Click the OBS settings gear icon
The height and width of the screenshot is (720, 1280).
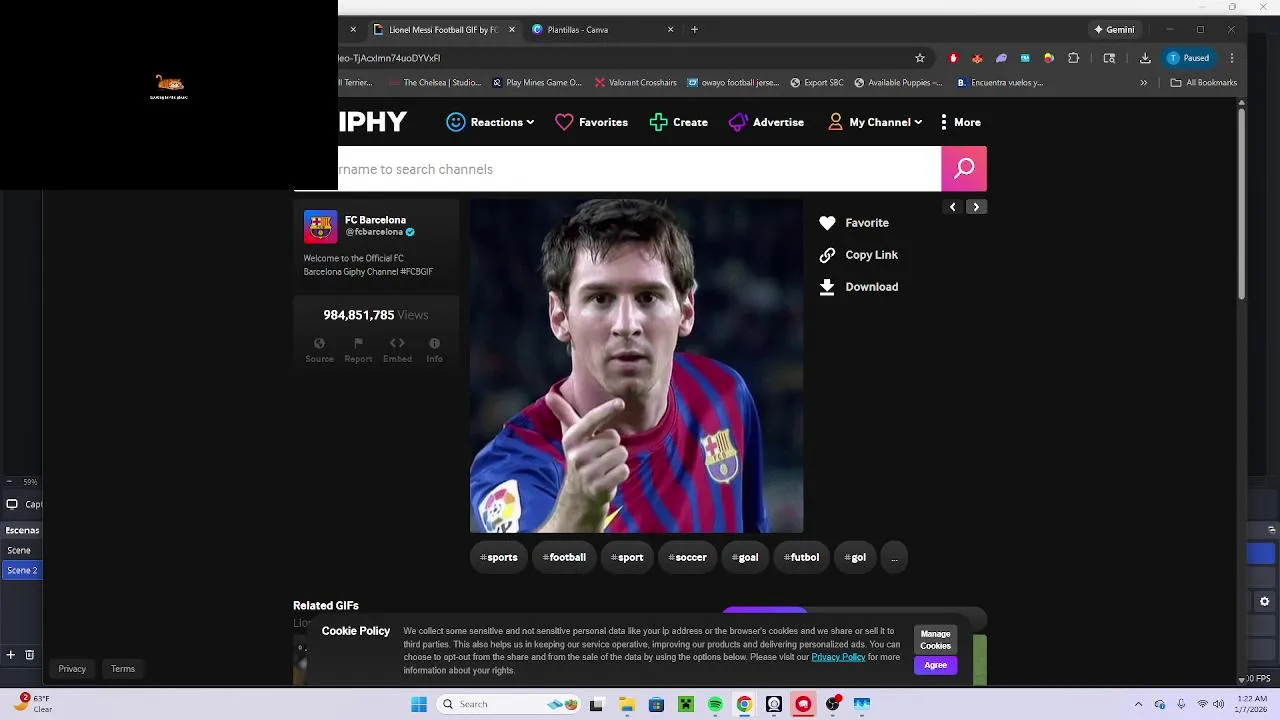click(1264, 601)
